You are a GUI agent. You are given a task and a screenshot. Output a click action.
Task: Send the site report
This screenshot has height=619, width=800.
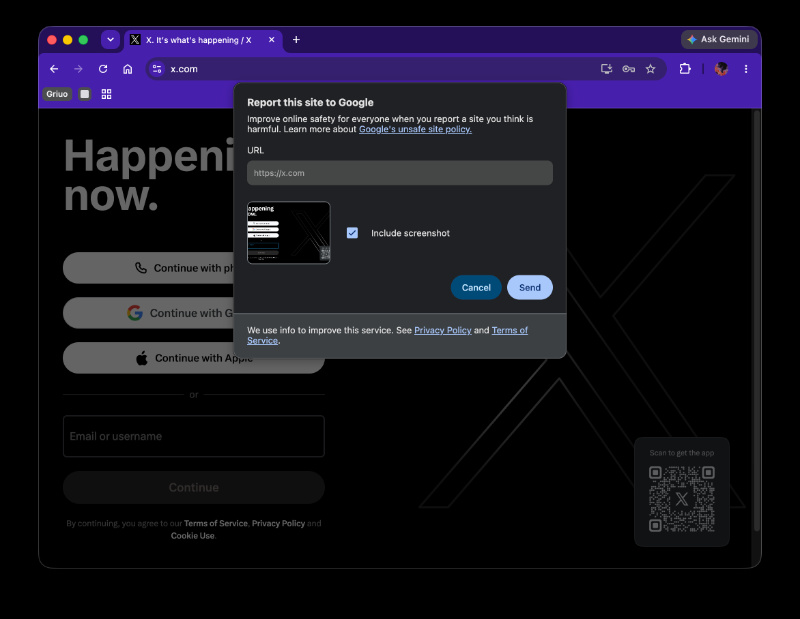[x=530, y=287]
